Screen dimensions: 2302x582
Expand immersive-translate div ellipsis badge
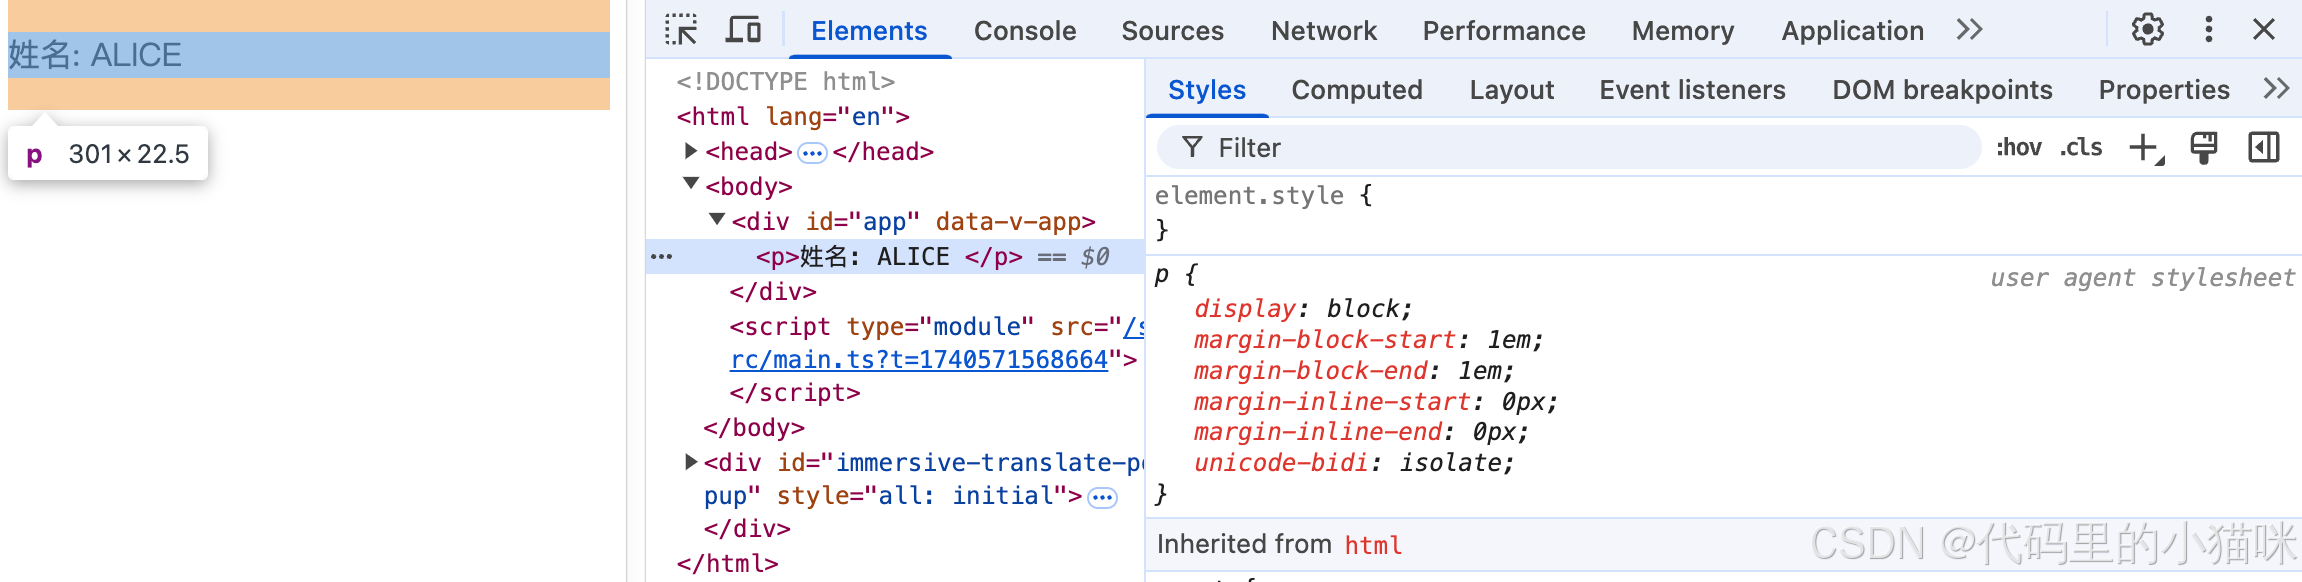[1102, 498]
